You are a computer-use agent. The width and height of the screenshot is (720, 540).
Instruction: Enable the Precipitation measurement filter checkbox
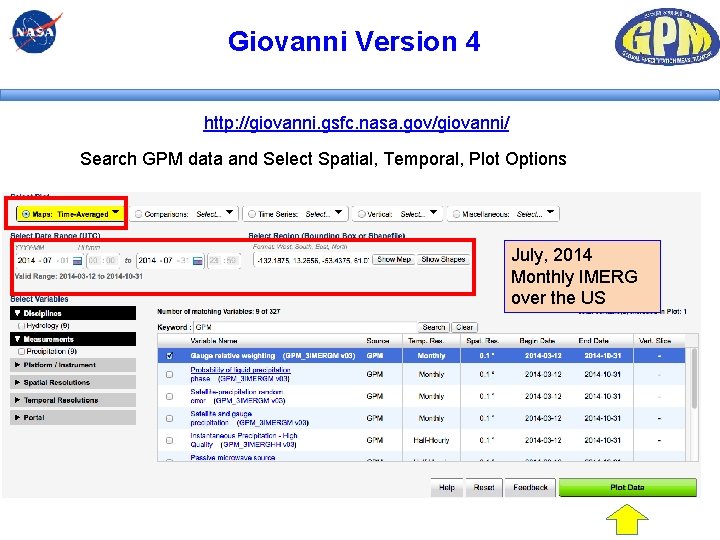click(x=21, y=351)
